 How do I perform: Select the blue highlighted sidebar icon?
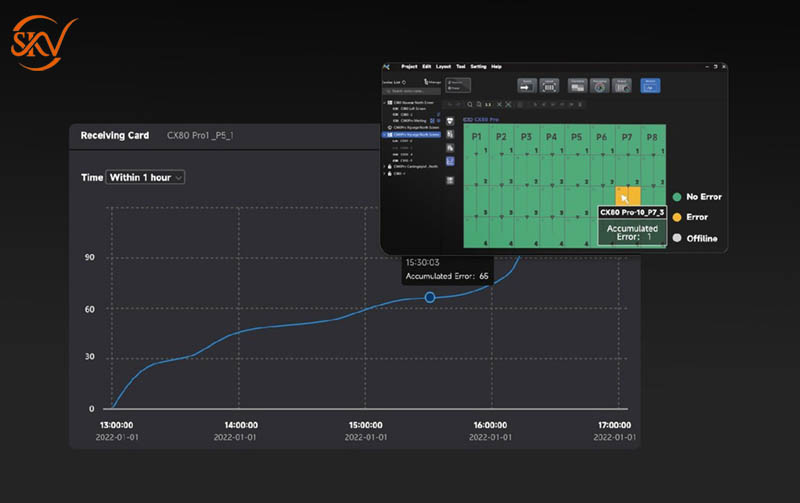pyautogui.click(x=451, y=160)
